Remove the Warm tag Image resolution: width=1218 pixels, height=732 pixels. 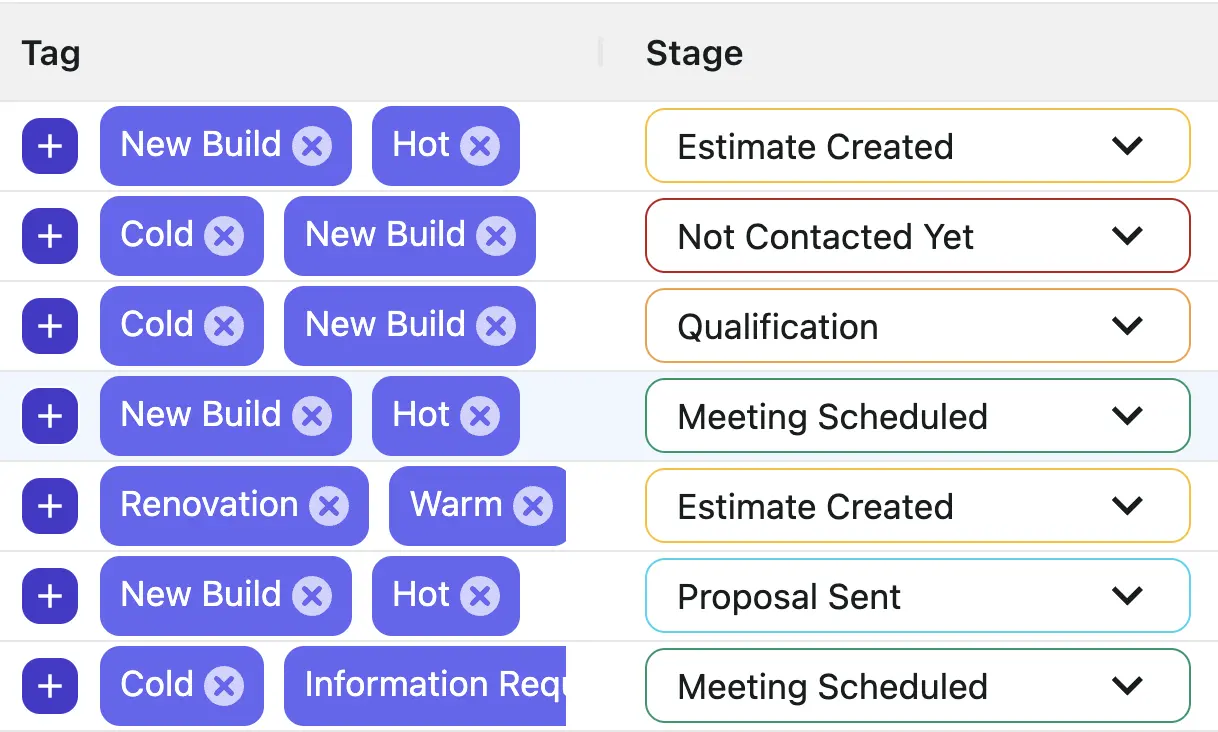tap(533, 506)
